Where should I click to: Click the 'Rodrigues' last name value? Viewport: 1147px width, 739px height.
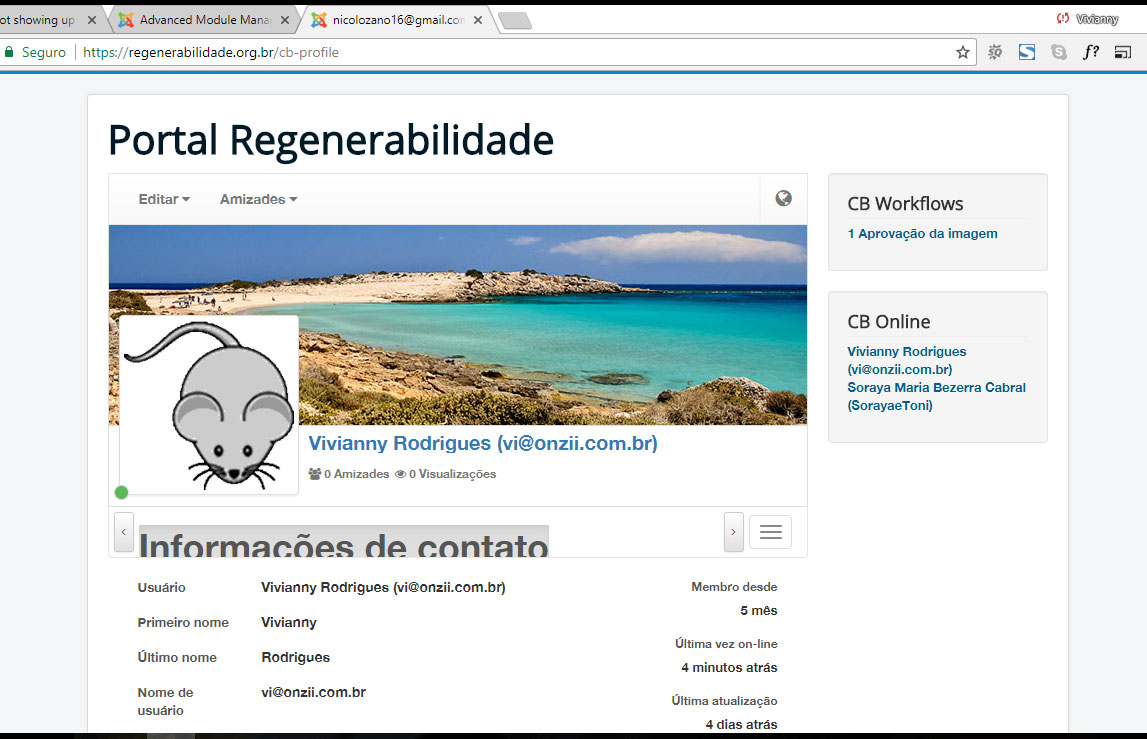[296, 657]
